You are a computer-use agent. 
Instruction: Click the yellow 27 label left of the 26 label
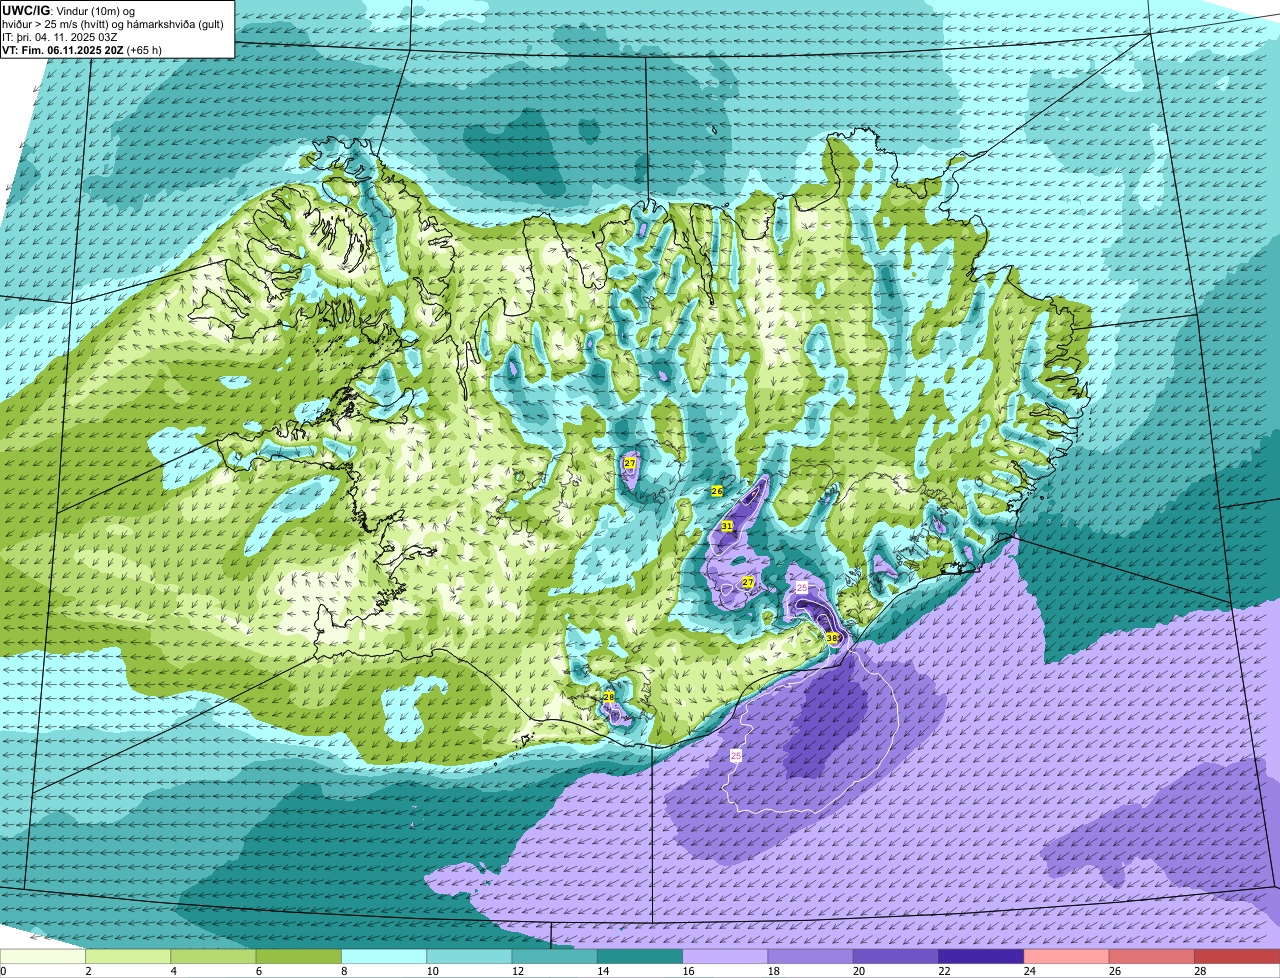click(629, 463)
